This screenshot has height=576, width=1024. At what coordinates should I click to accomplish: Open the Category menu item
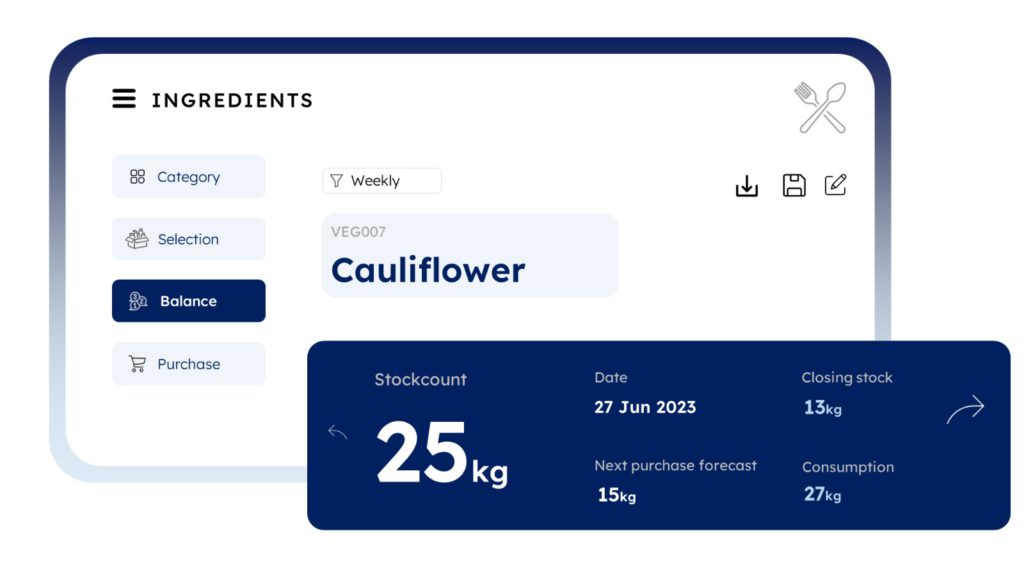188,177
